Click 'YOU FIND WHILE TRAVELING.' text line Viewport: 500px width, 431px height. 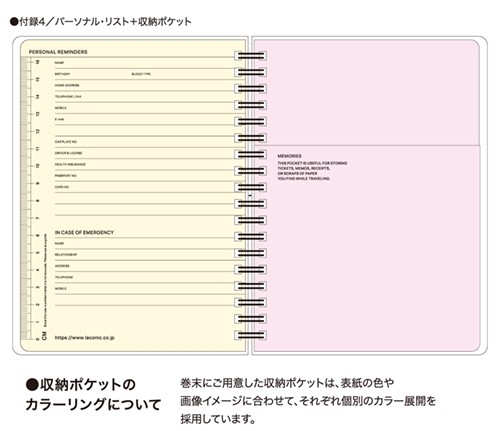(304, 179)
